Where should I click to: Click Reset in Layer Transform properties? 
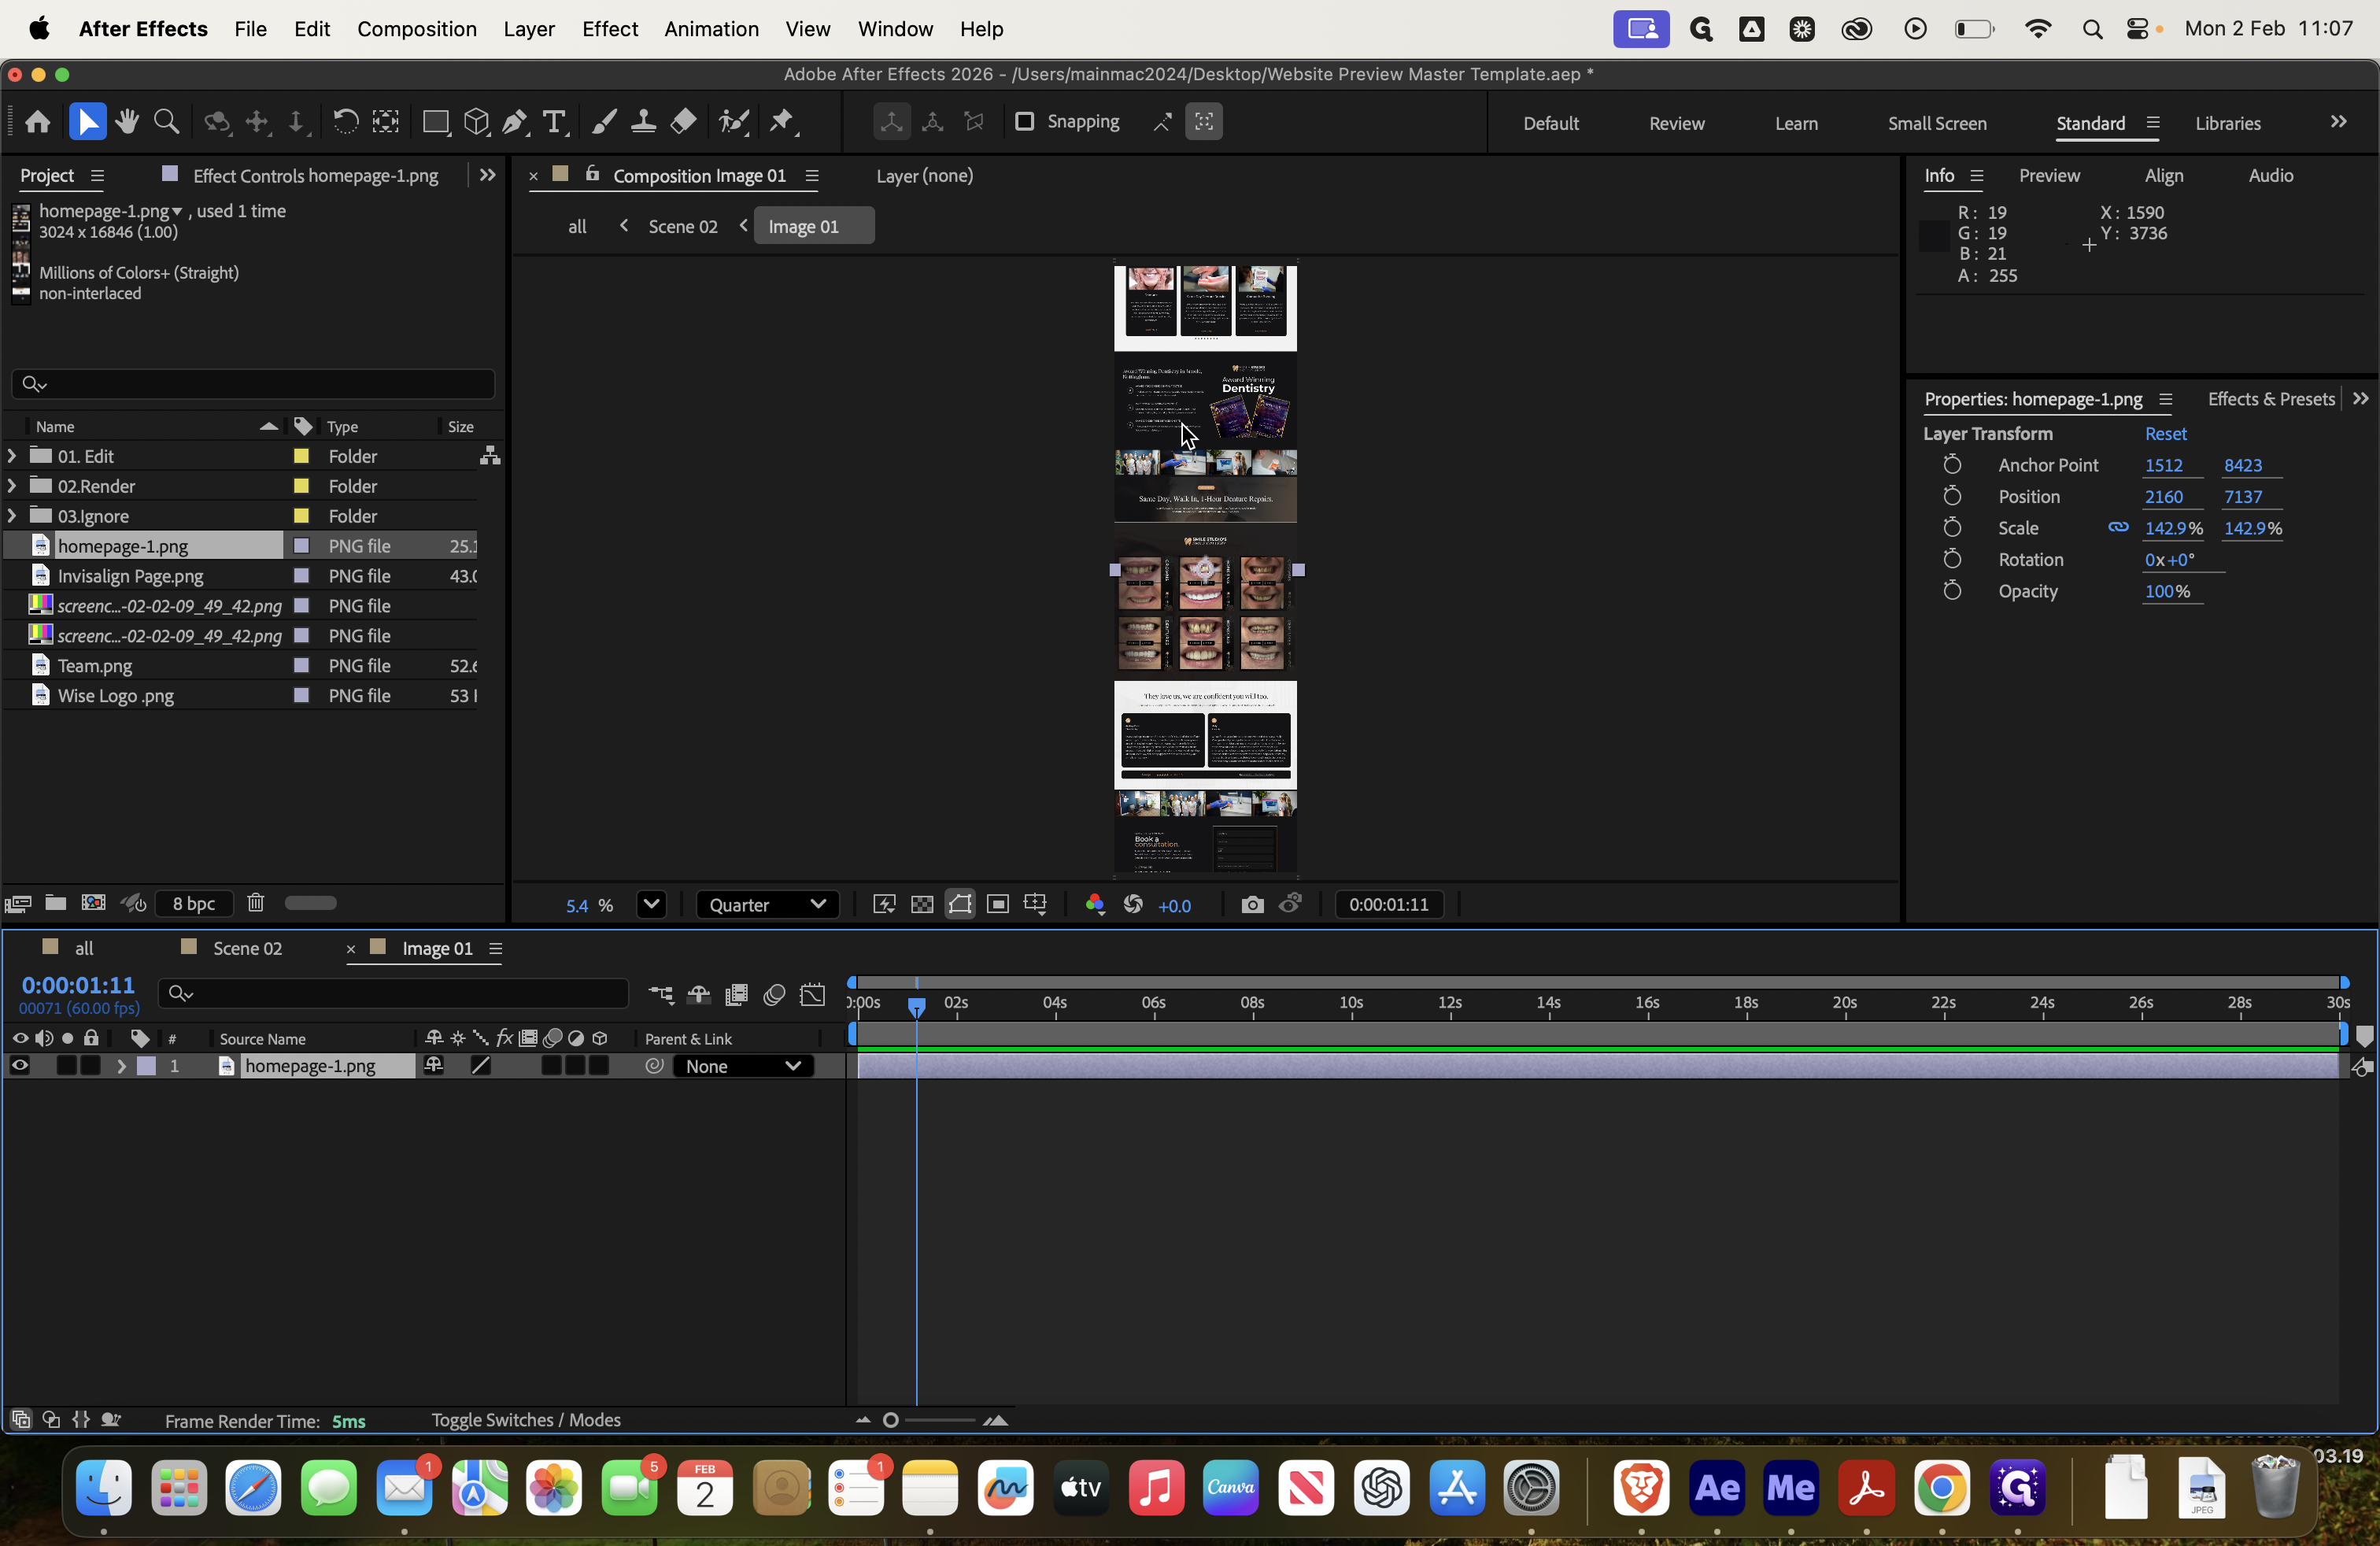click(x=2165, y=433)
